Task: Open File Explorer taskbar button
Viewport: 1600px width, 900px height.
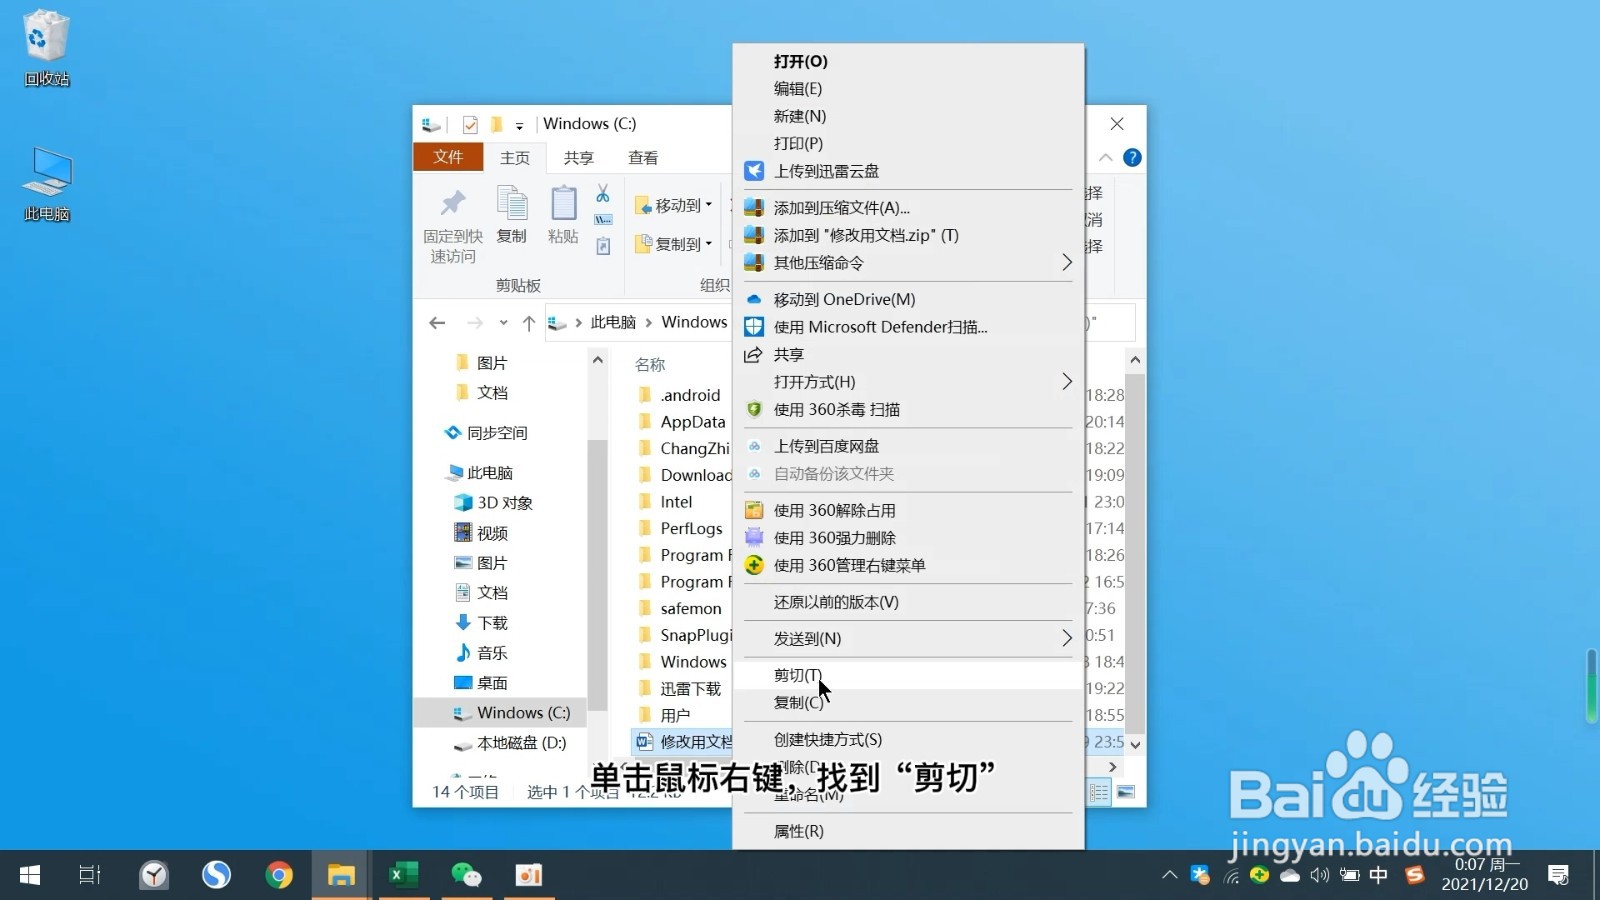Action: 341,875
